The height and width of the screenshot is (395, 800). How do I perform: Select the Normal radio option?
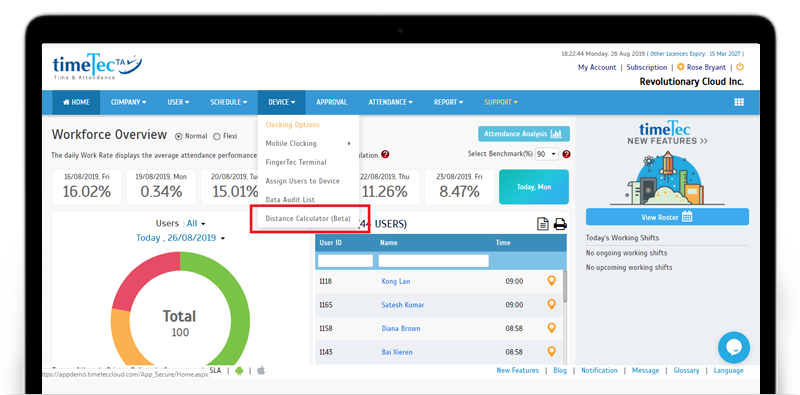click(x=179, y=136)
